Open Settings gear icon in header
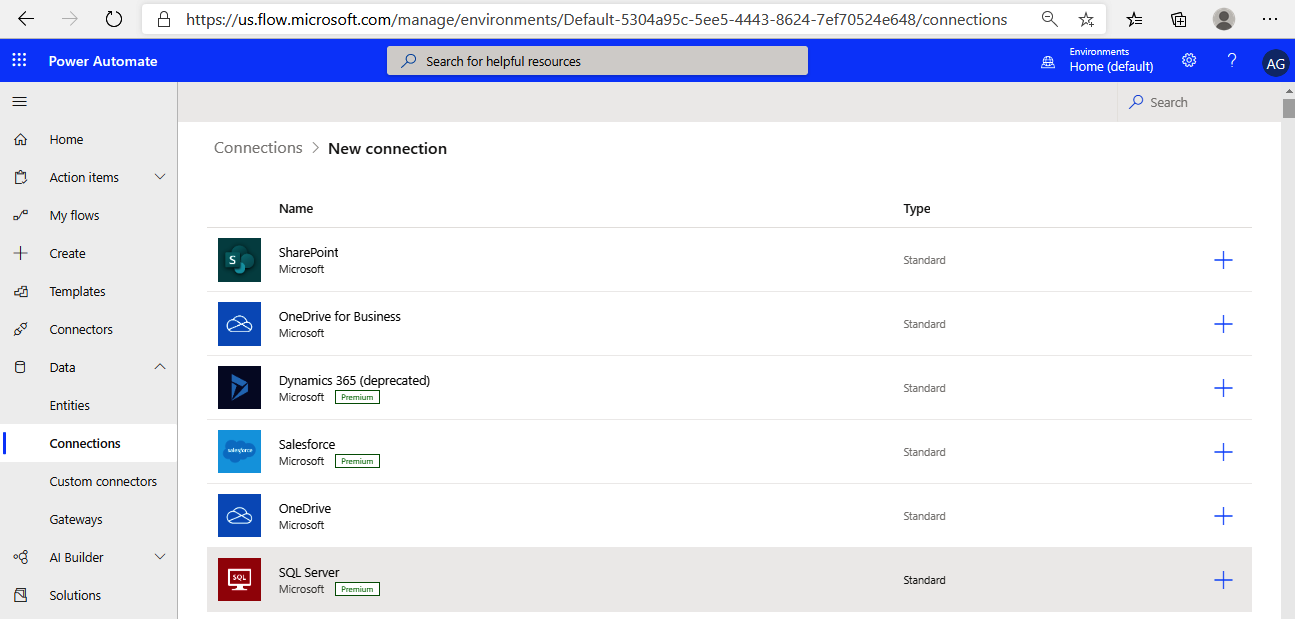This screenshot has width=1295, height=619. 1189,60
